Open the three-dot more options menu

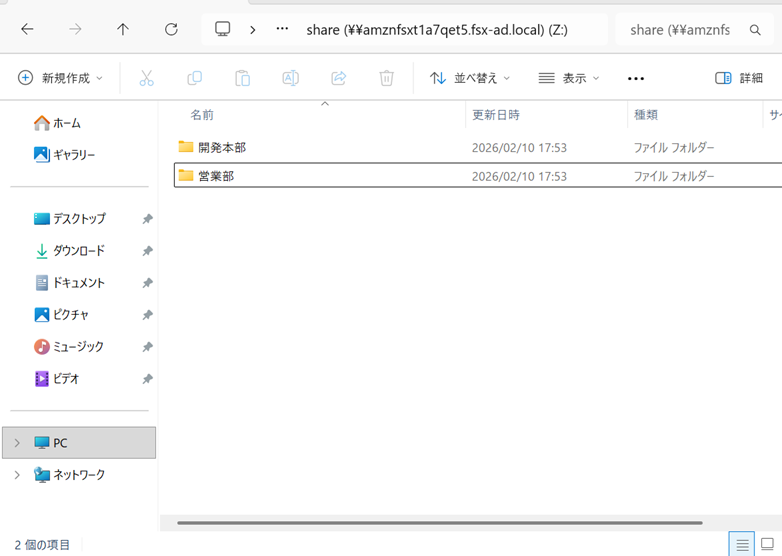[x=636, y=78]
